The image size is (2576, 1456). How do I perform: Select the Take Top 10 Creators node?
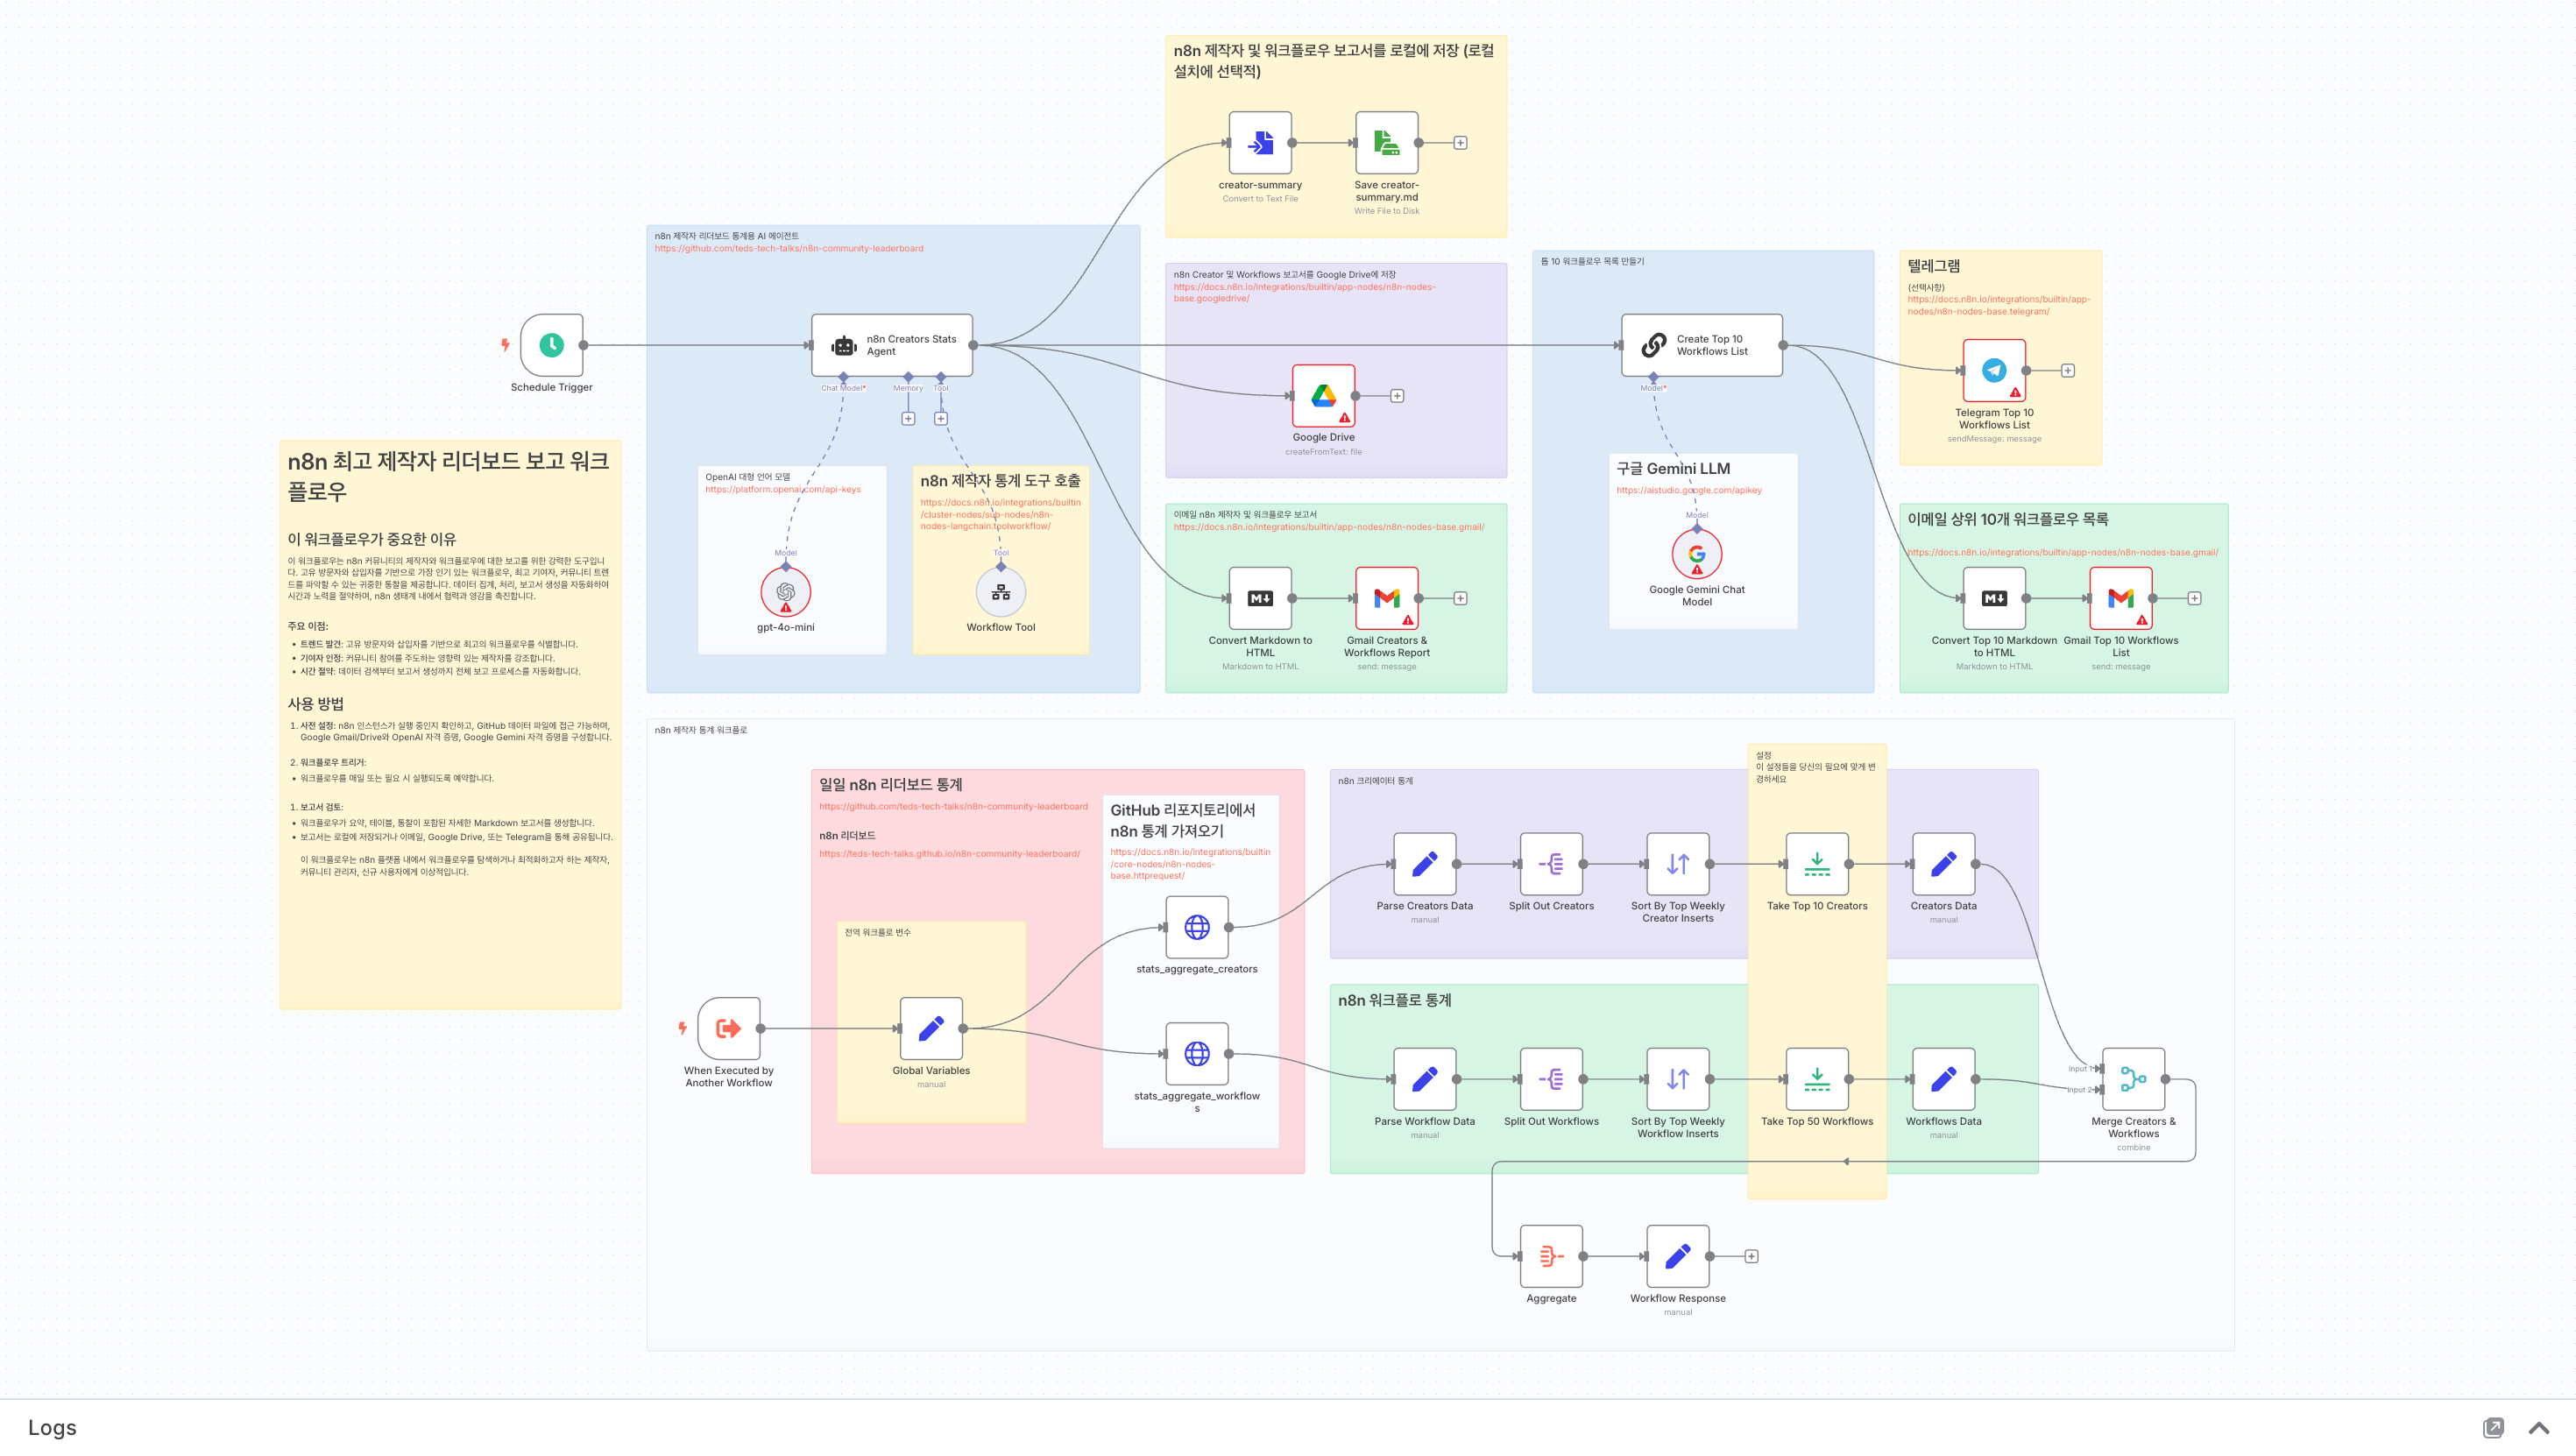click(x=1817, y=864)
